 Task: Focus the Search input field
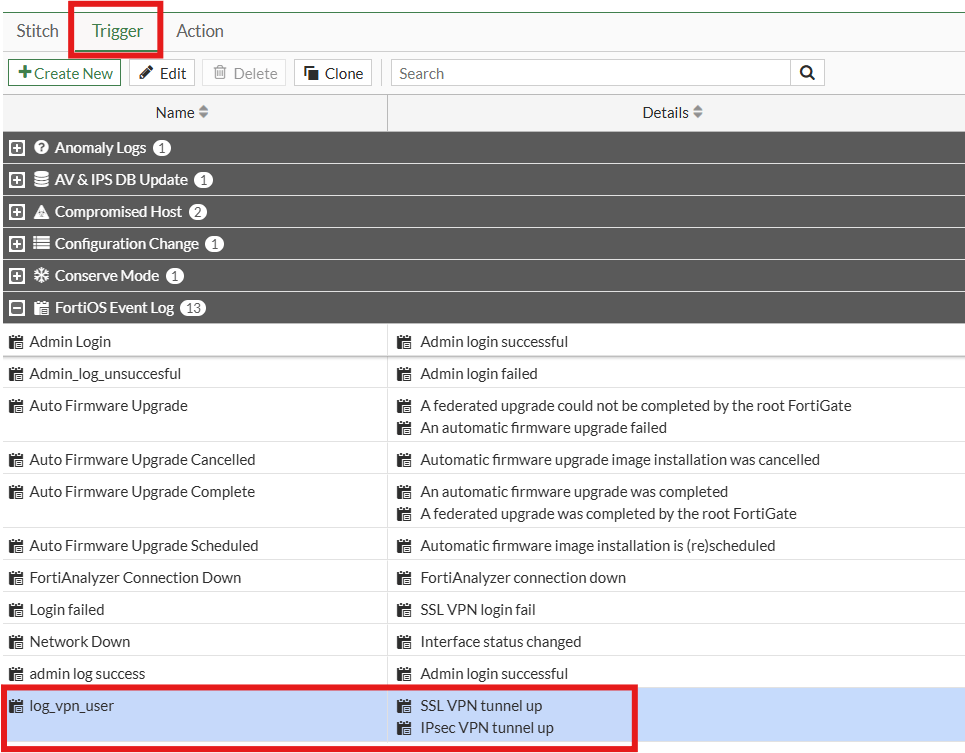click(x=591, y=73)
